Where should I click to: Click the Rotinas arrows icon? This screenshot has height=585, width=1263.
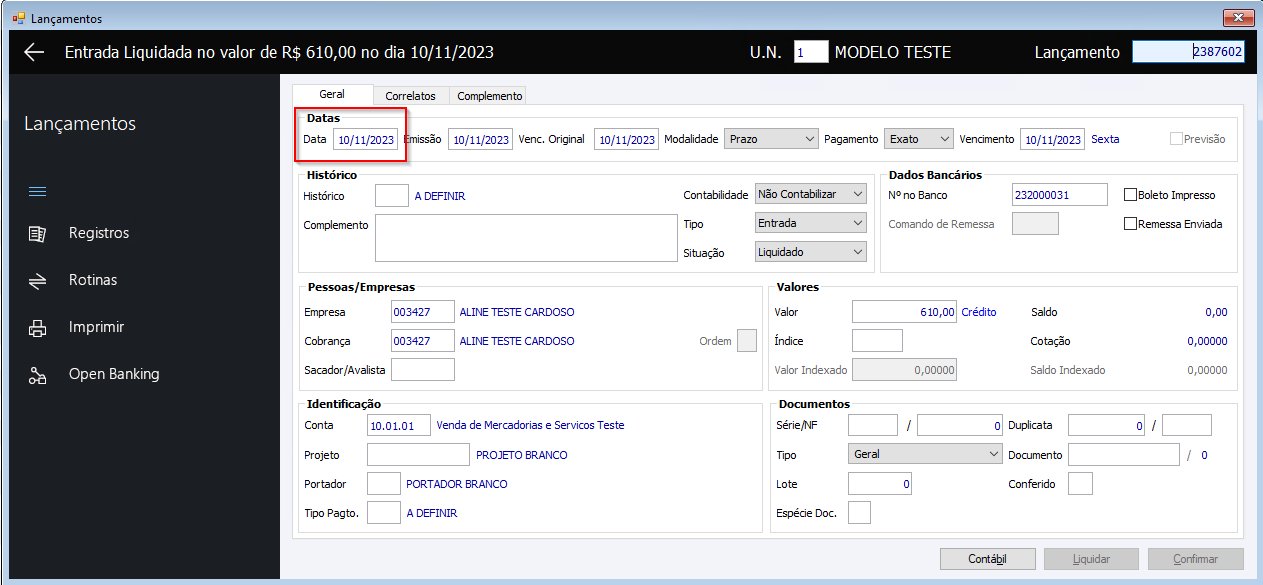[x=37, y=281]
